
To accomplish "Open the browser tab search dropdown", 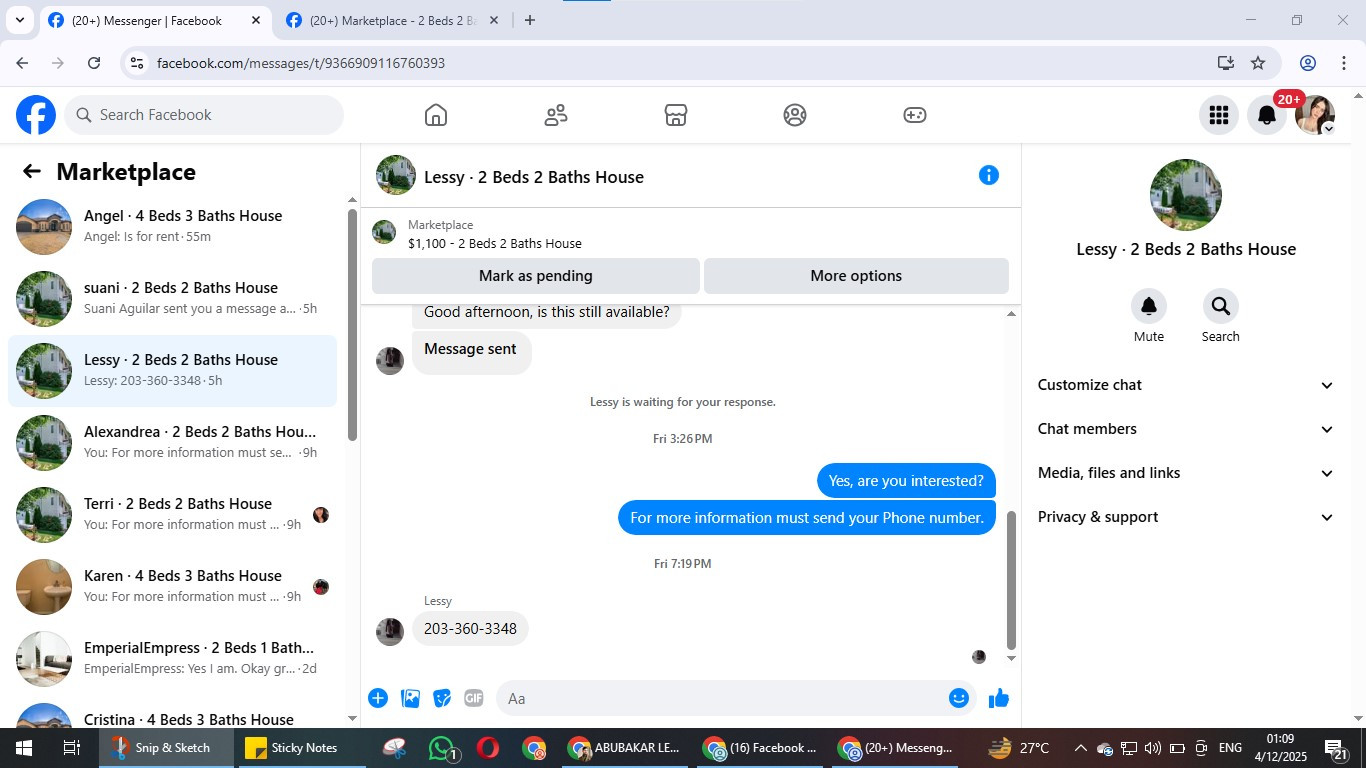I will tap(19, 20).
